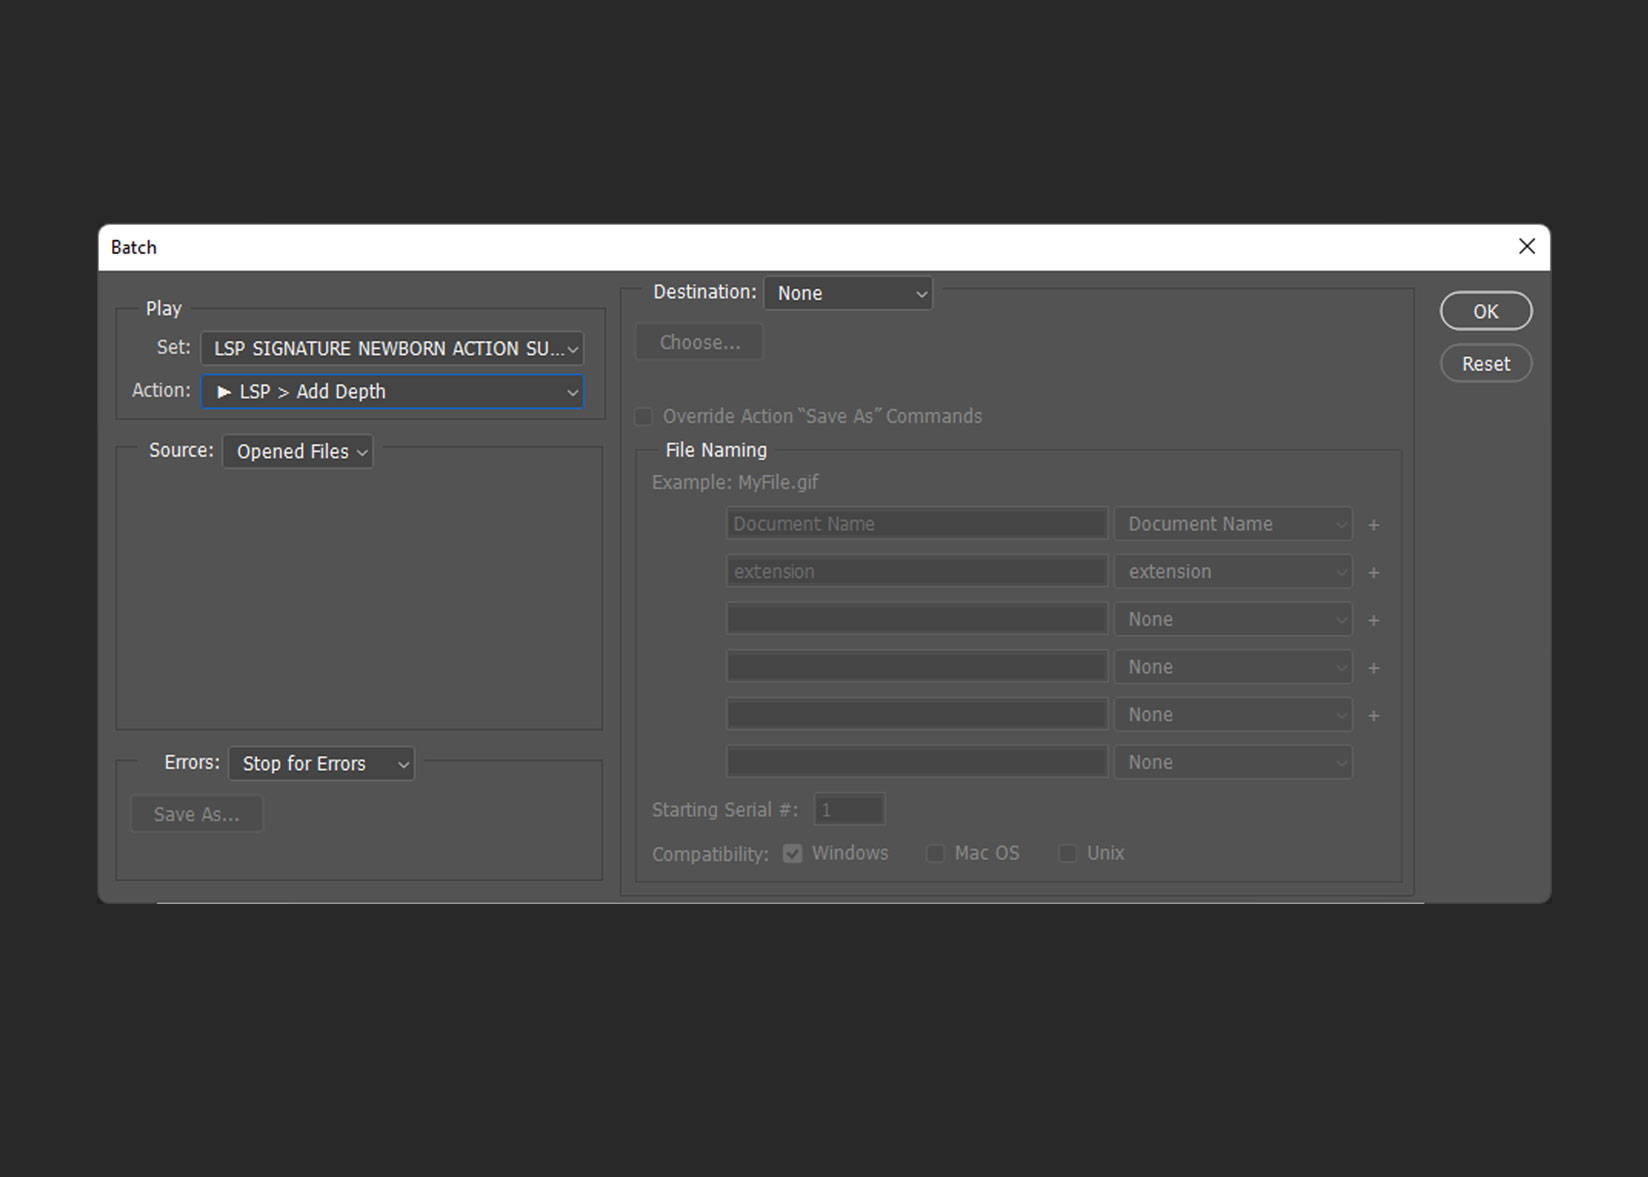
Task: Toggle the Windows compatibility checkbox
Action: coord(792,853)
